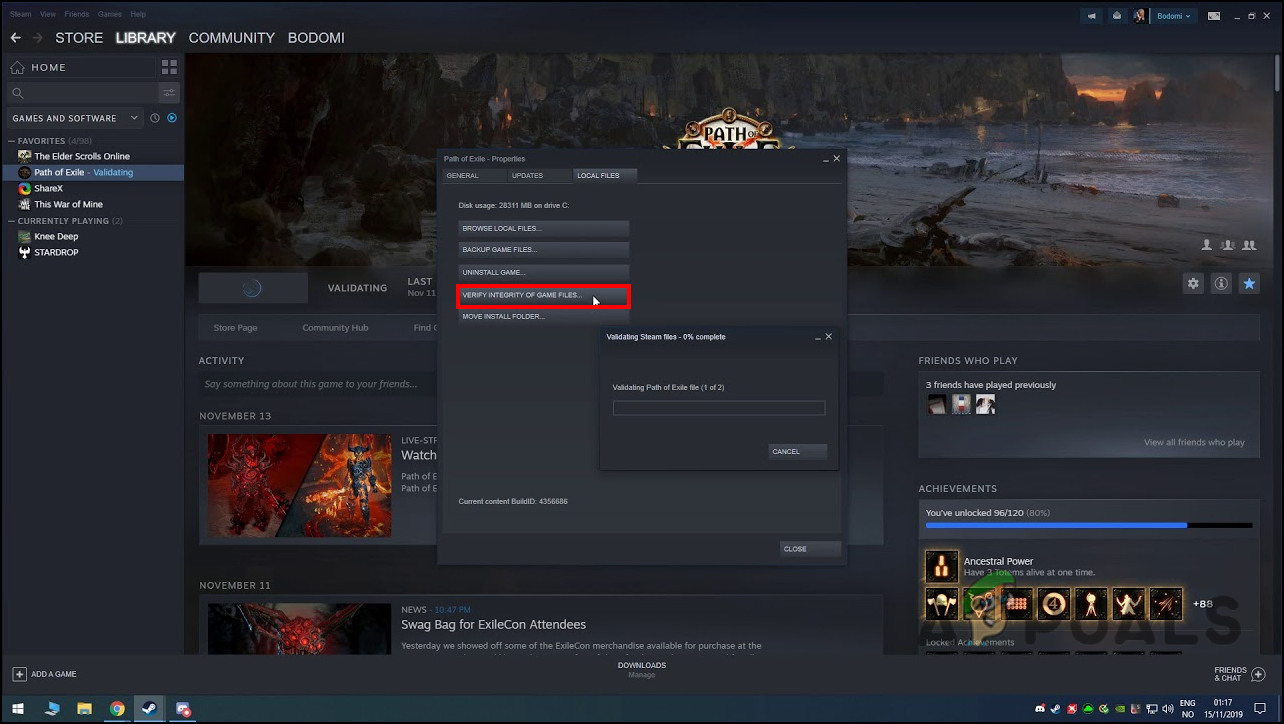Click Verify Integrity of Game Files
The image size is (1284, 724).
544,295
